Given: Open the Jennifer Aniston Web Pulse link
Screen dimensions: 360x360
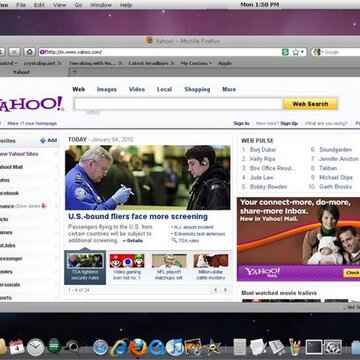Looking at the screenshot, I should pos(339,159).
